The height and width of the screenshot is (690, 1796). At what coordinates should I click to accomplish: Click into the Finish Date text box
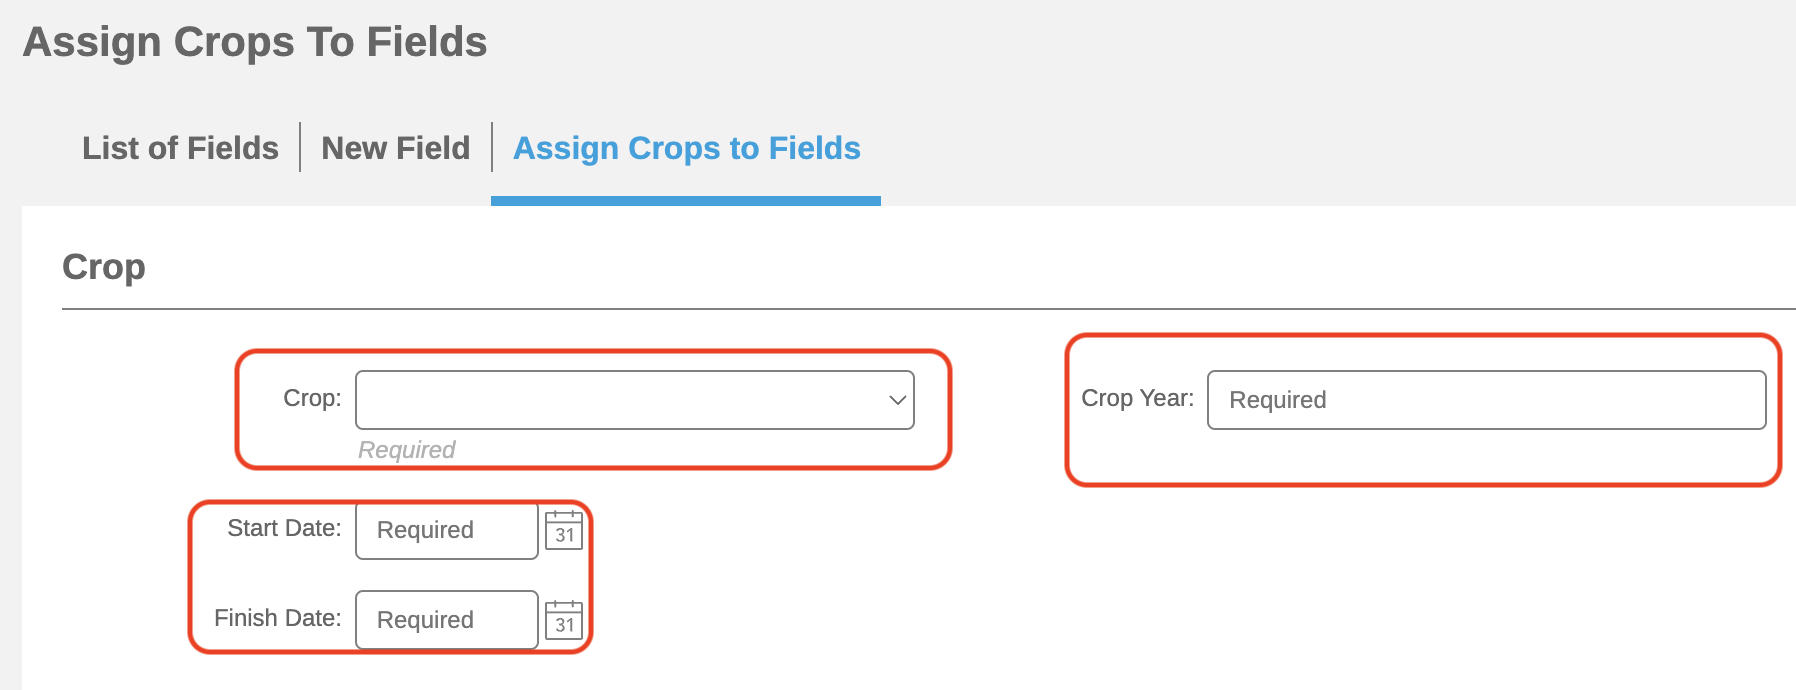(x=446, y=620)
